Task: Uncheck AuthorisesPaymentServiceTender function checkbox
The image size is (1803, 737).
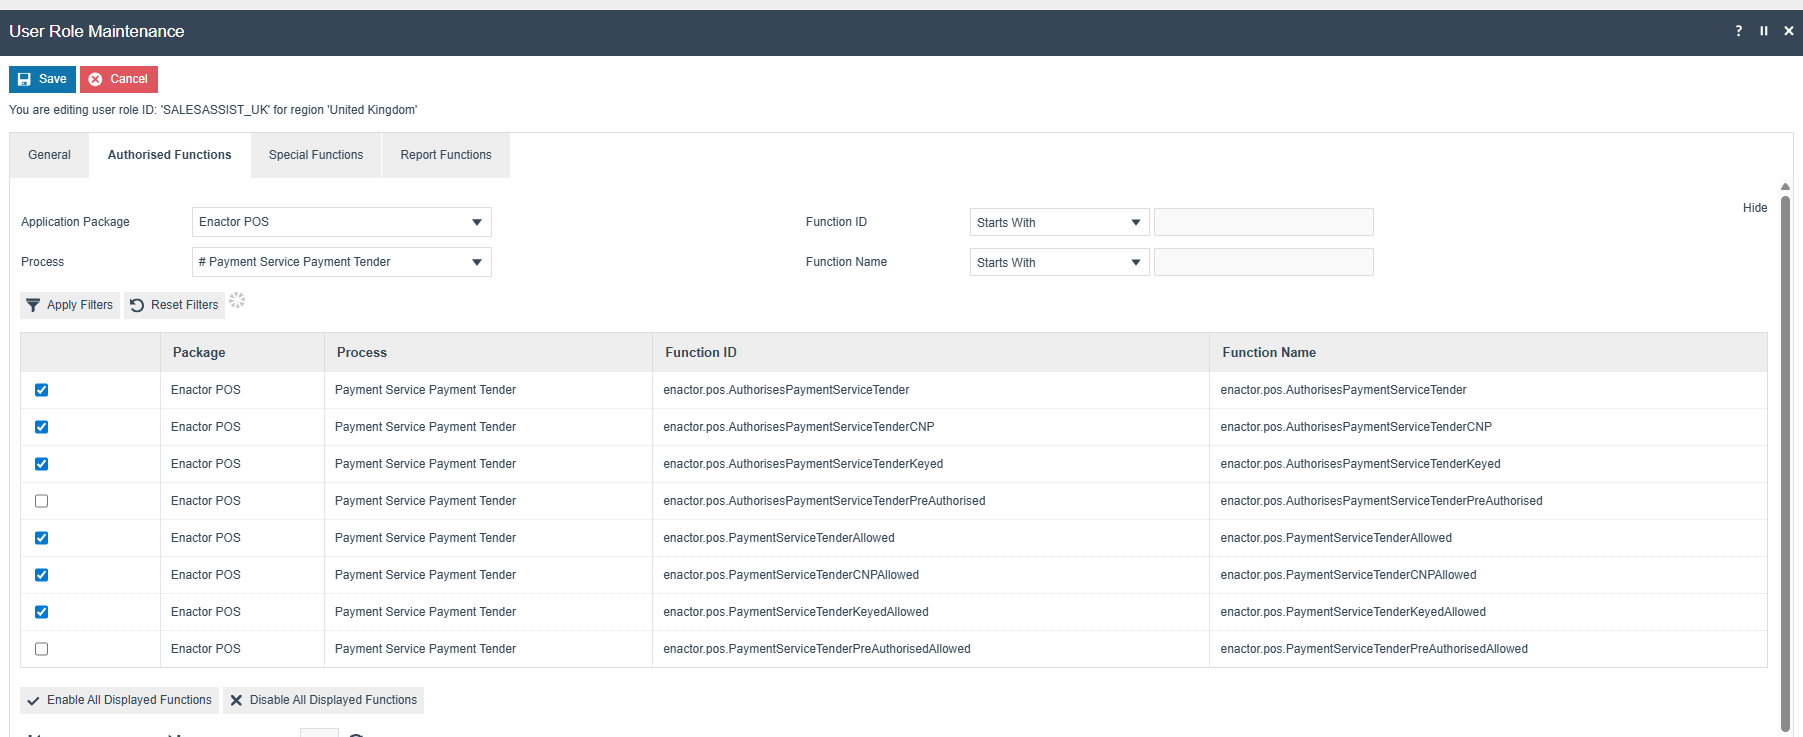Action: [42, 390]
